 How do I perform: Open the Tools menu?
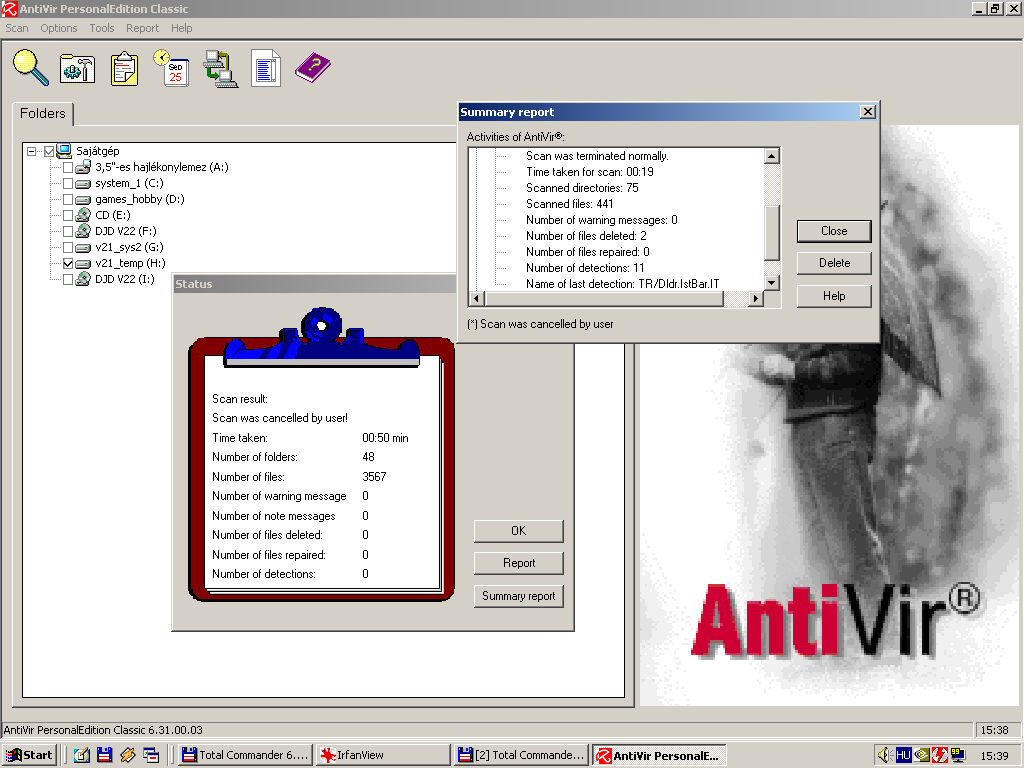(x=102, y=28)
